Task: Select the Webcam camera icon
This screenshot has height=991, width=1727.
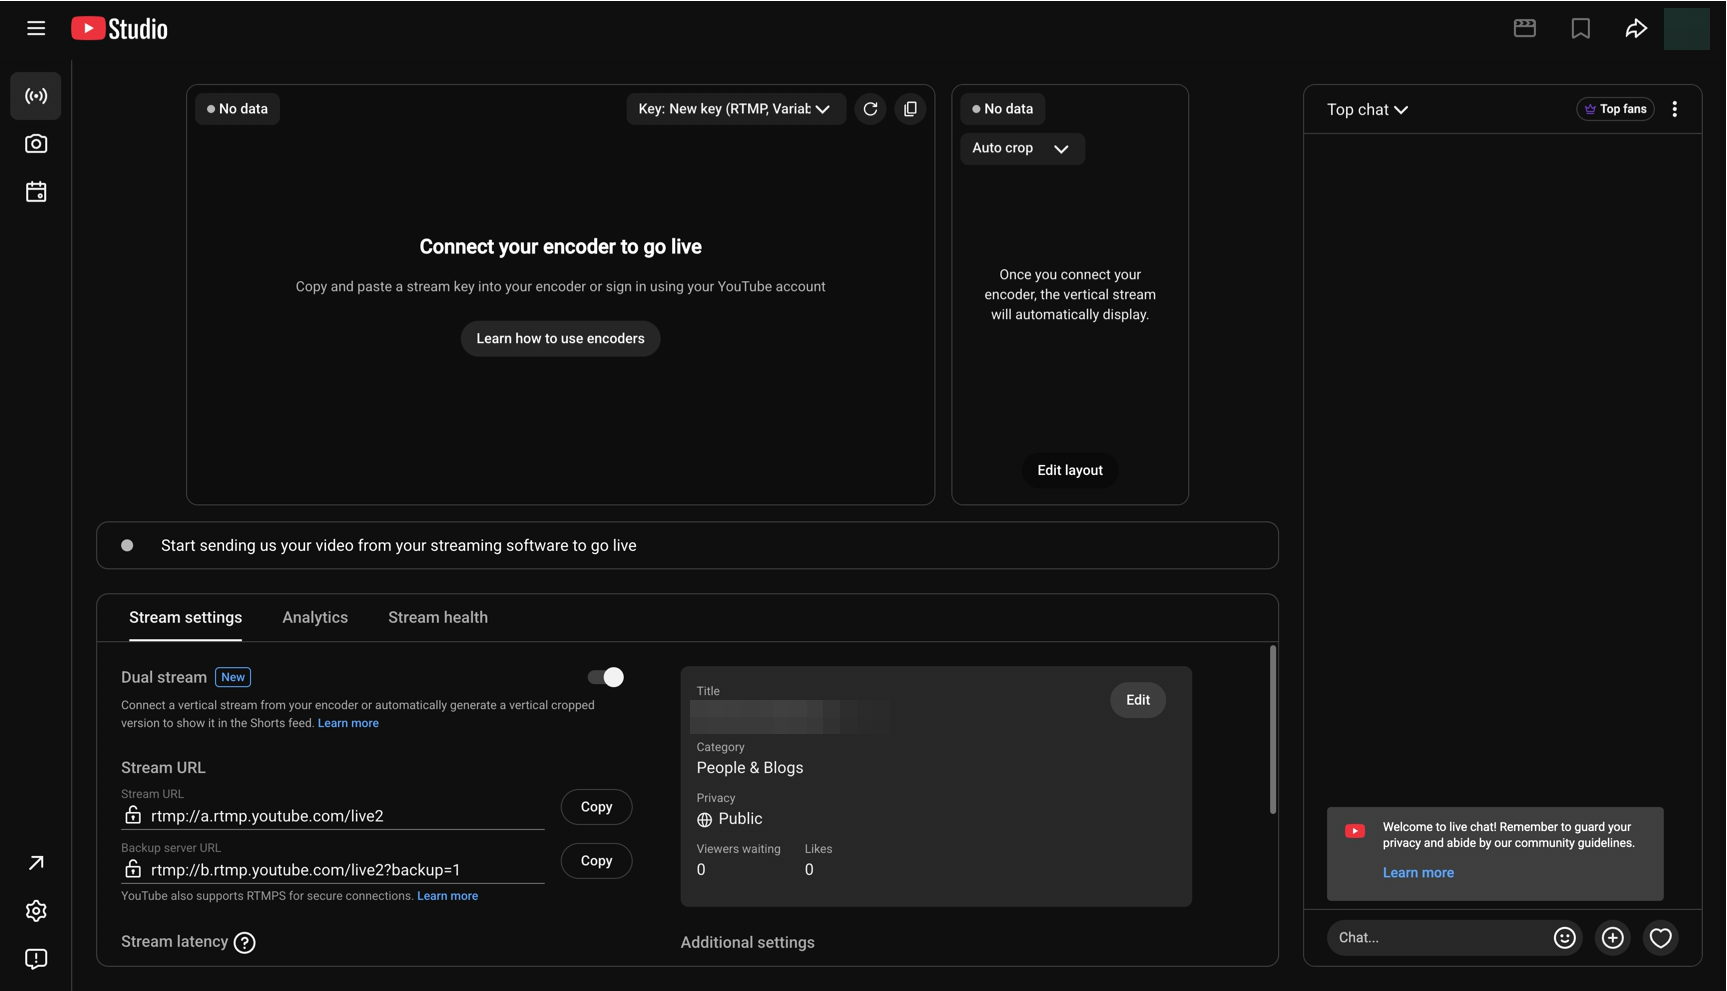Action: 36,144
